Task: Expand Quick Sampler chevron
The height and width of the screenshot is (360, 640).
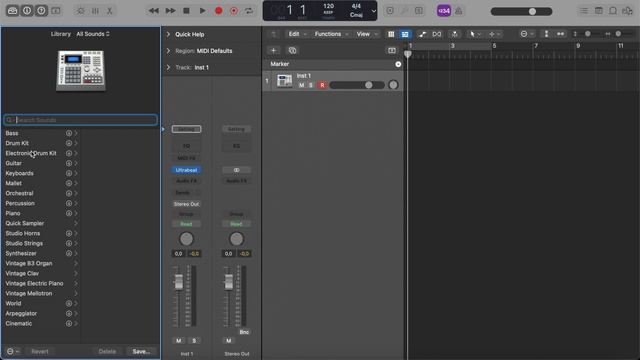Action: pos(76,223)
